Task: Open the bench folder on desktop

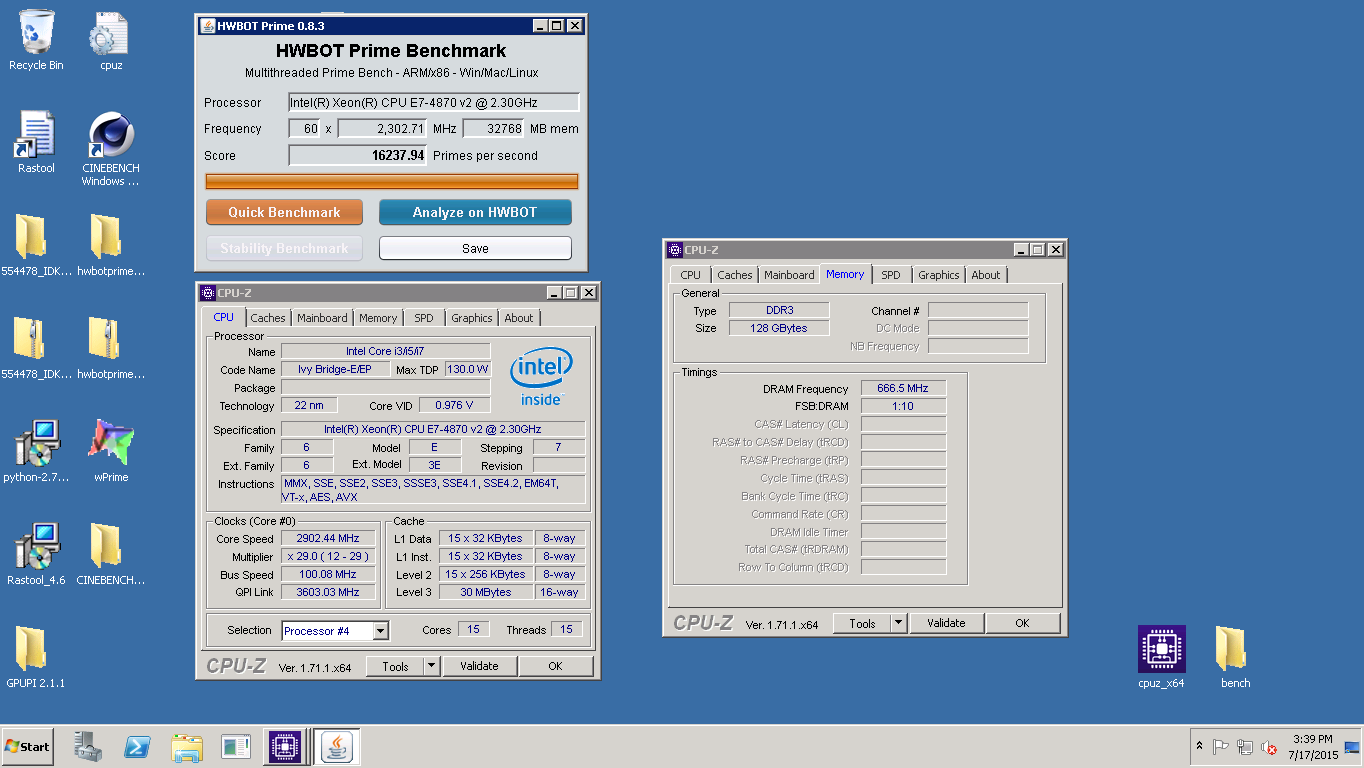Action: click(1236, 658)
